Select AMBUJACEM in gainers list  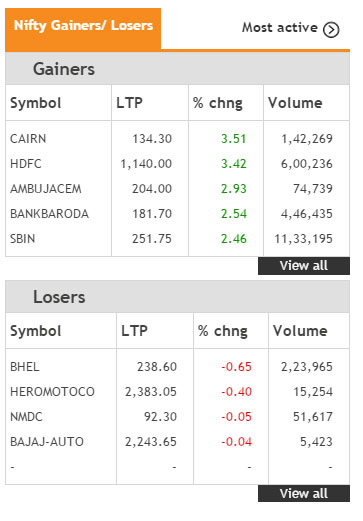46,189
